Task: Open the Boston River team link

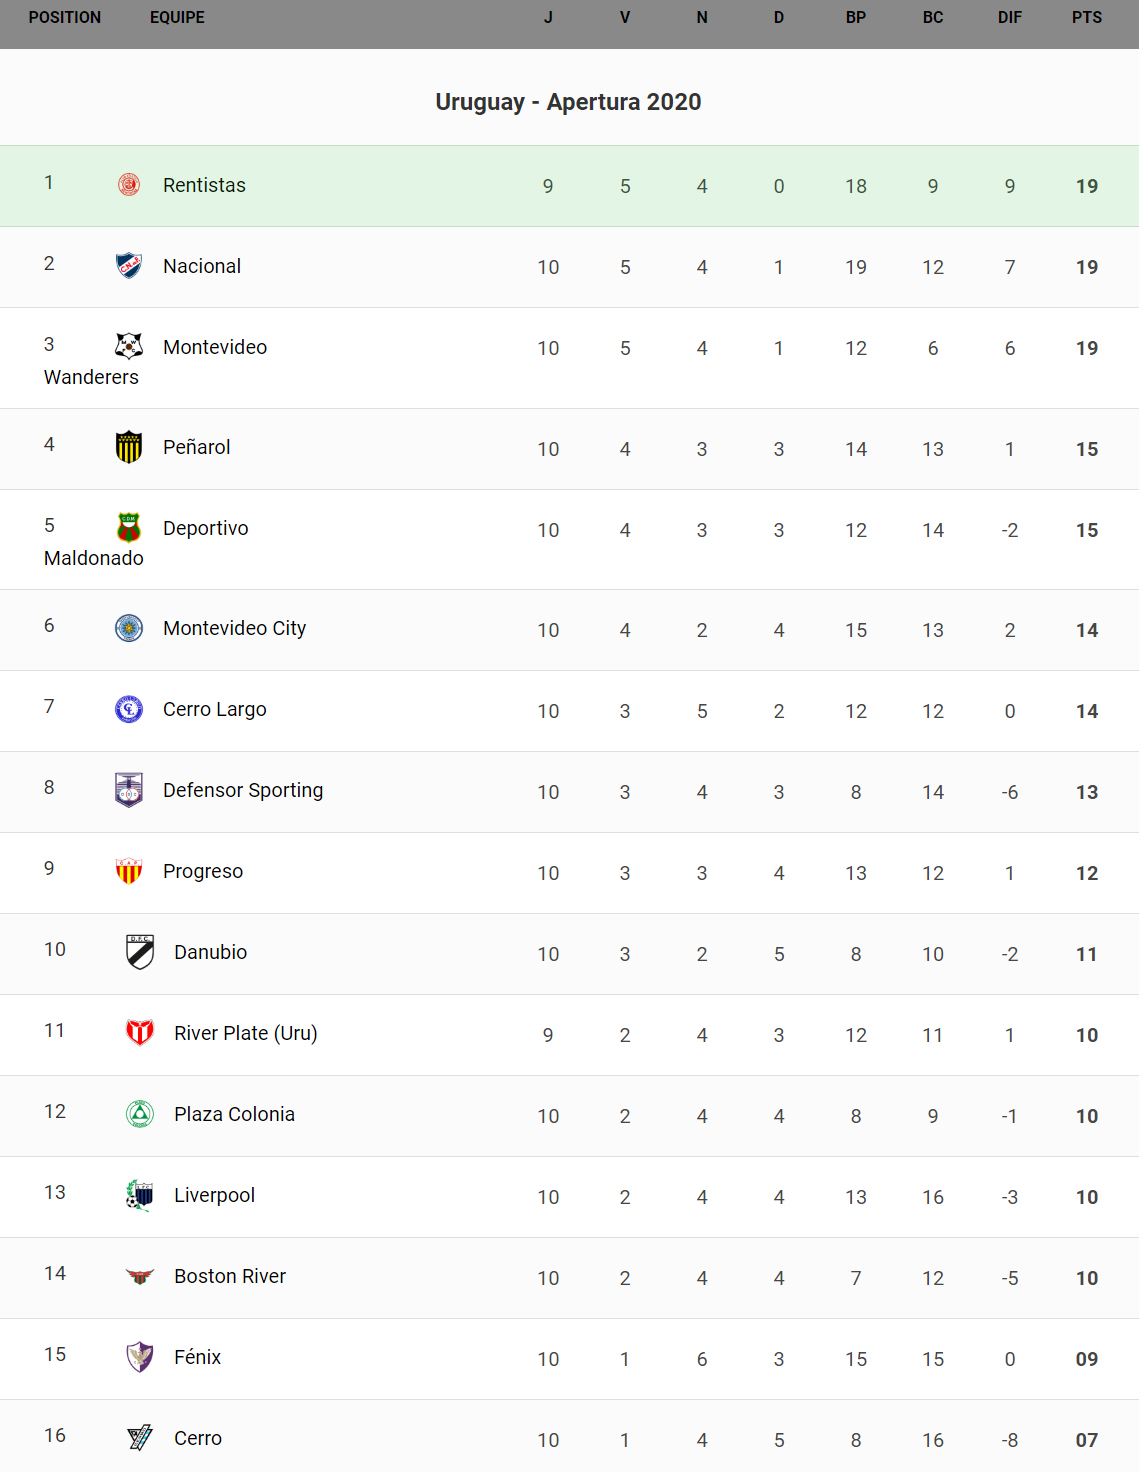Action: [x=230, y=1276]
